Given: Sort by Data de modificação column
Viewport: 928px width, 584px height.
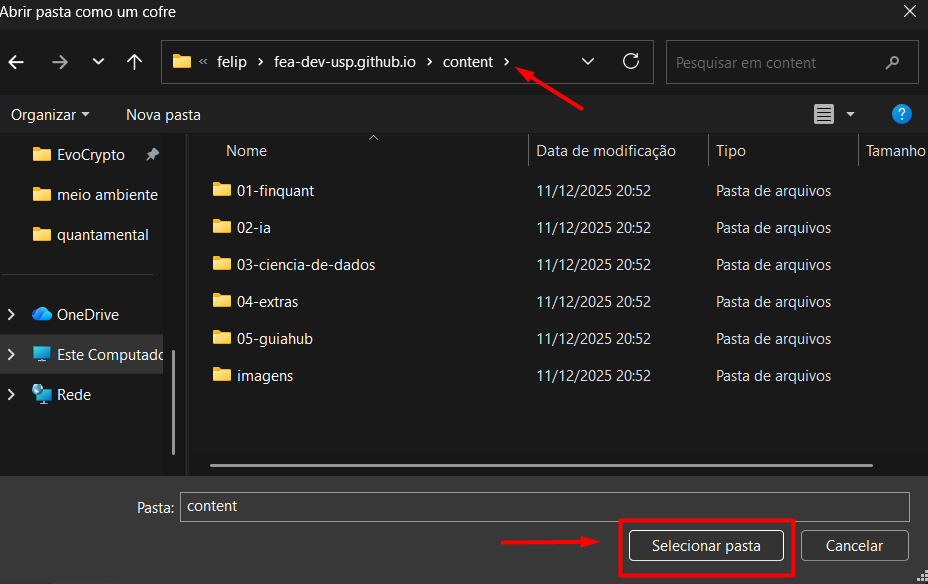Looking at the screenshot, I should point(606,151).
